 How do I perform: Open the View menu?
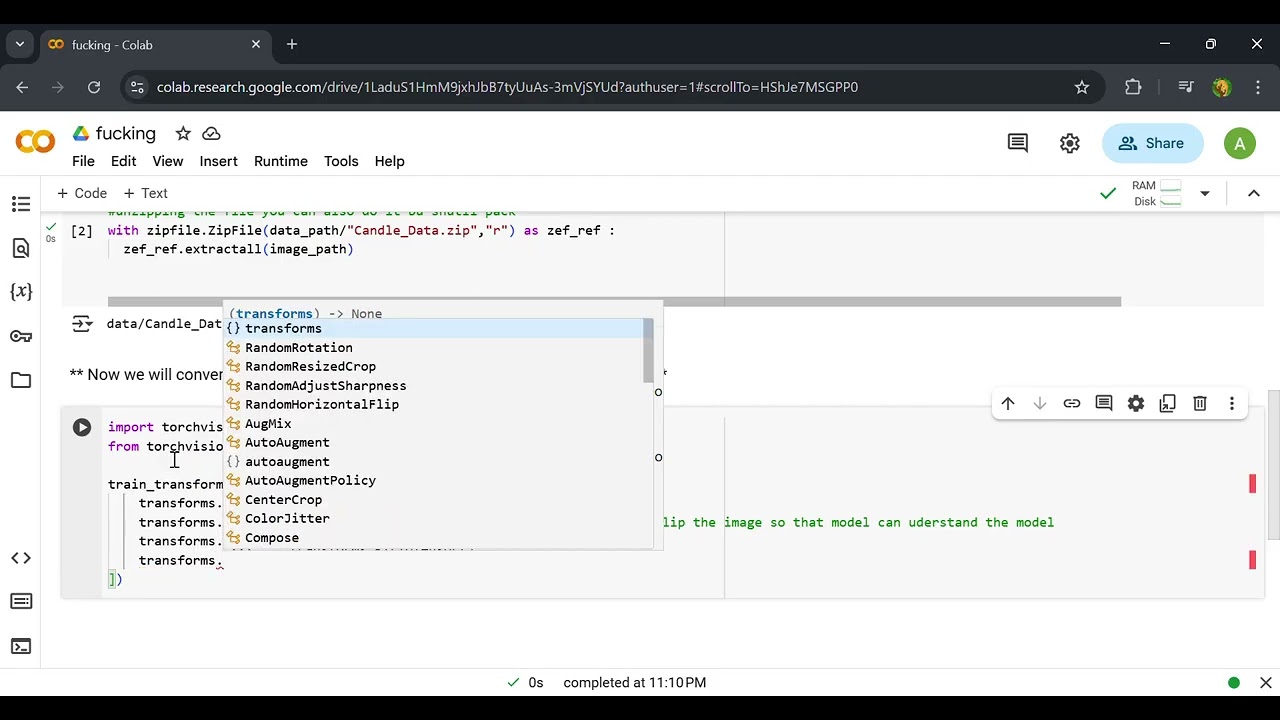[167, 161]
